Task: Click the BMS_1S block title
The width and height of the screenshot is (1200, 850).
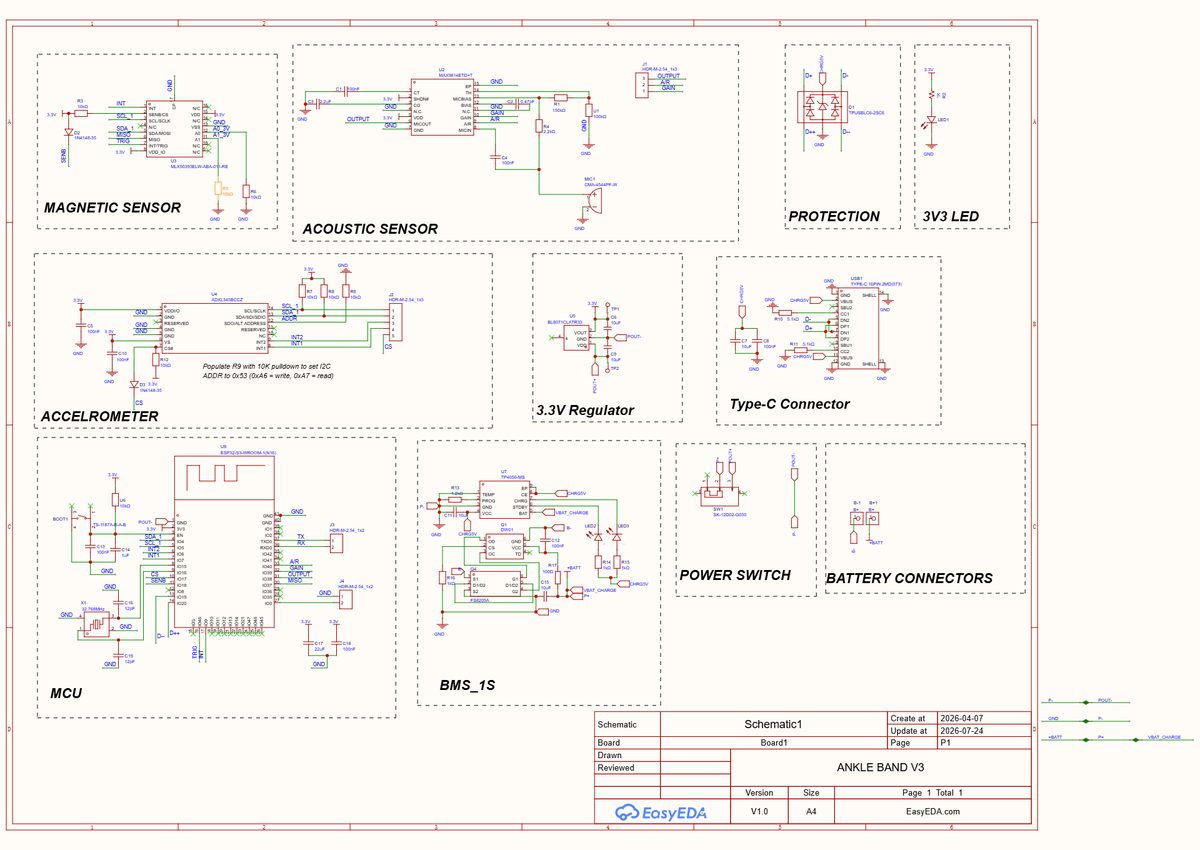Action: click(468, 685)
